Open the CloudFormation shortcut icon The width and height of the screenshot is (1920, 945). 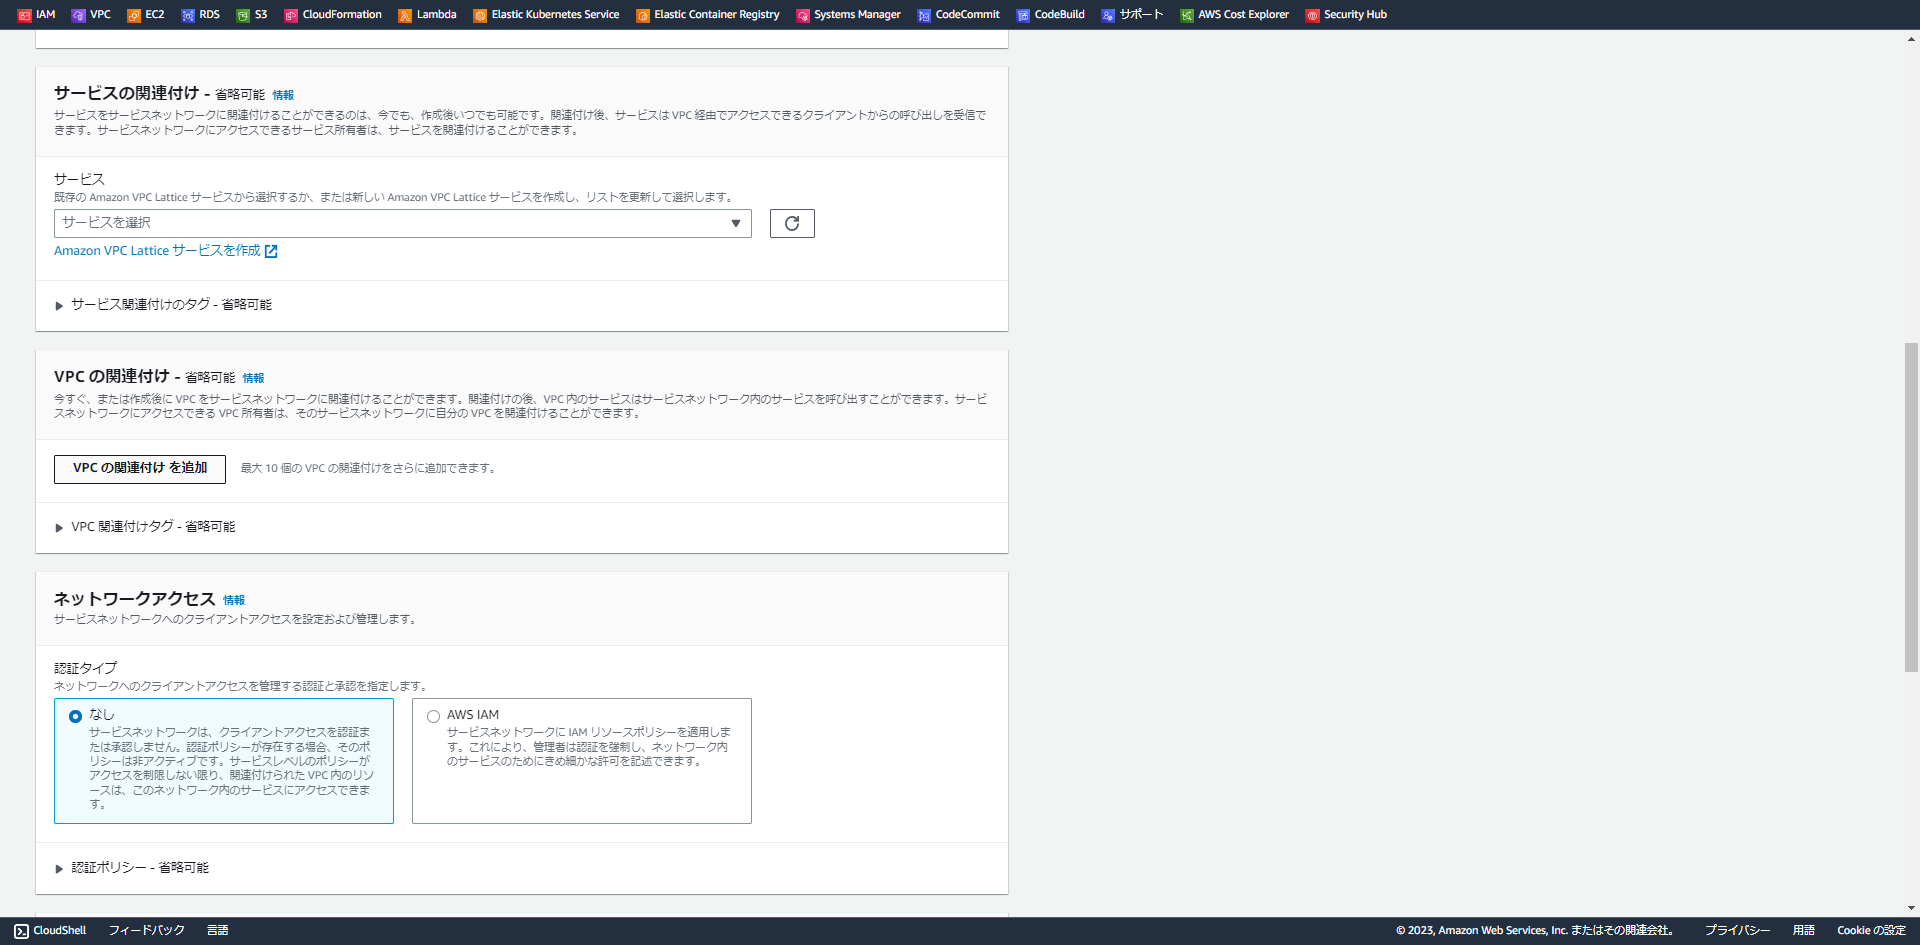[291, 15]
